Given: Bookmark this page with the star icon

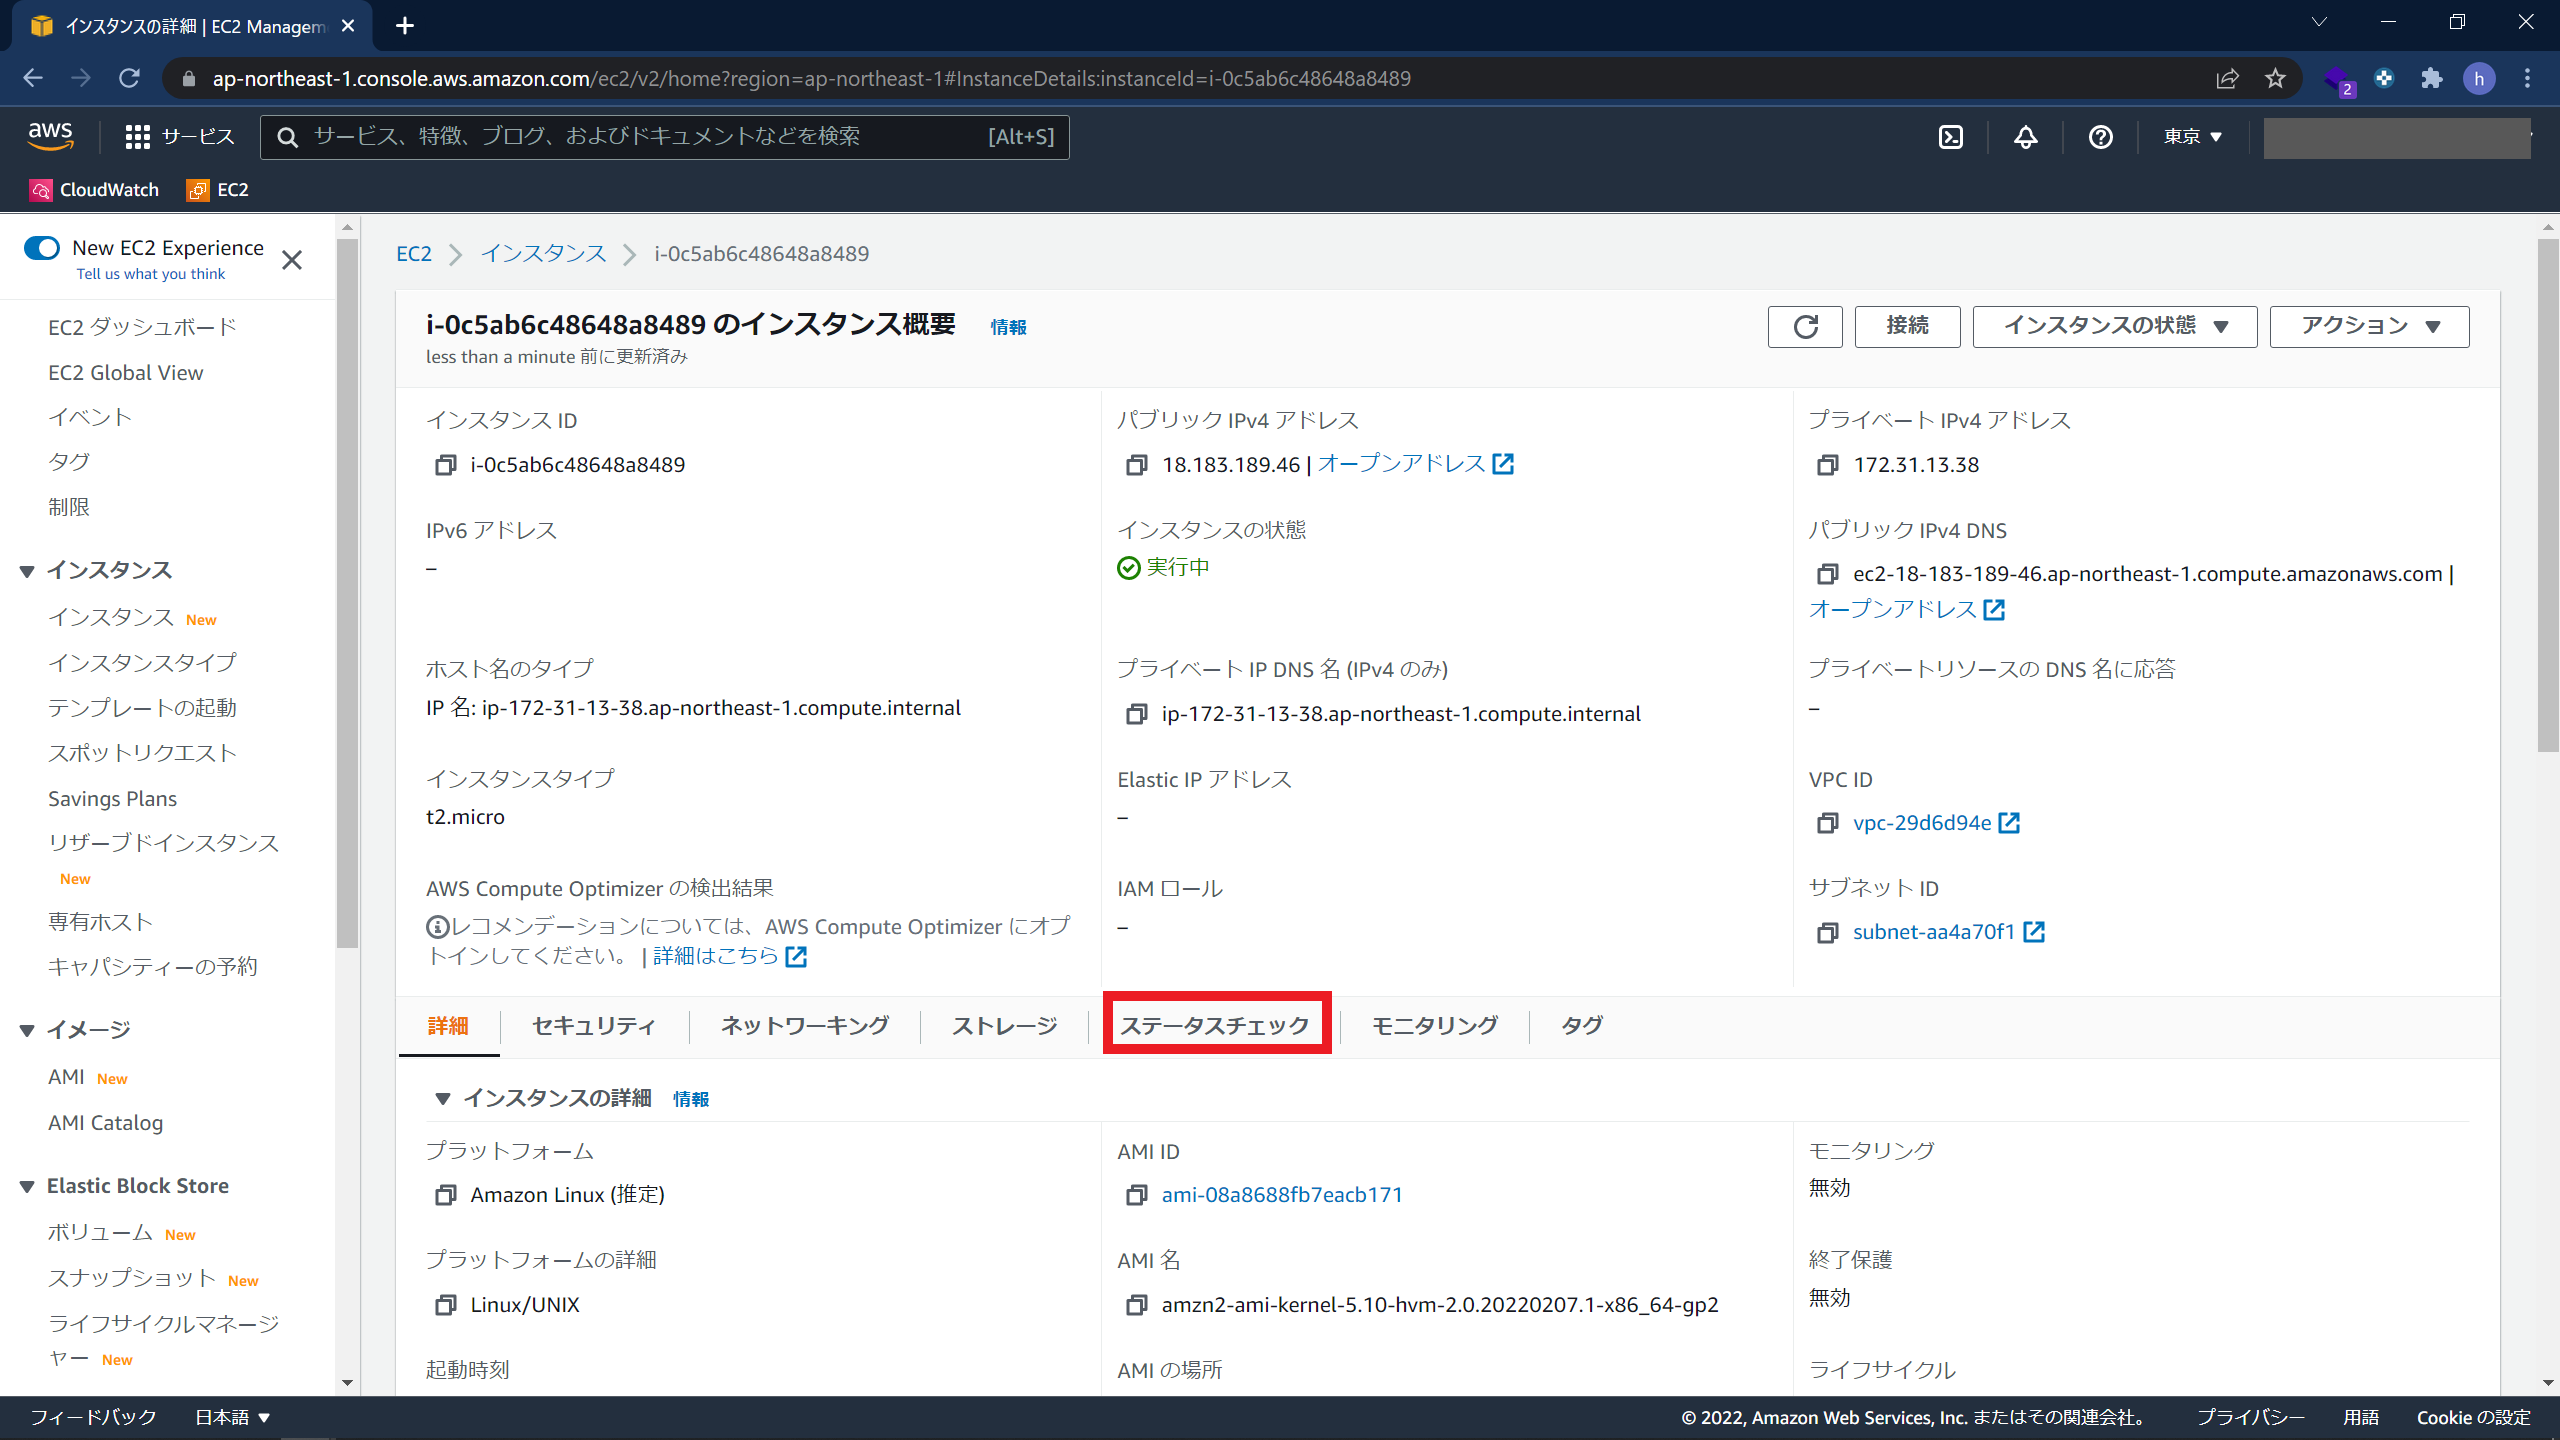Looking at the screenshot, I should tap(2275, 78).
